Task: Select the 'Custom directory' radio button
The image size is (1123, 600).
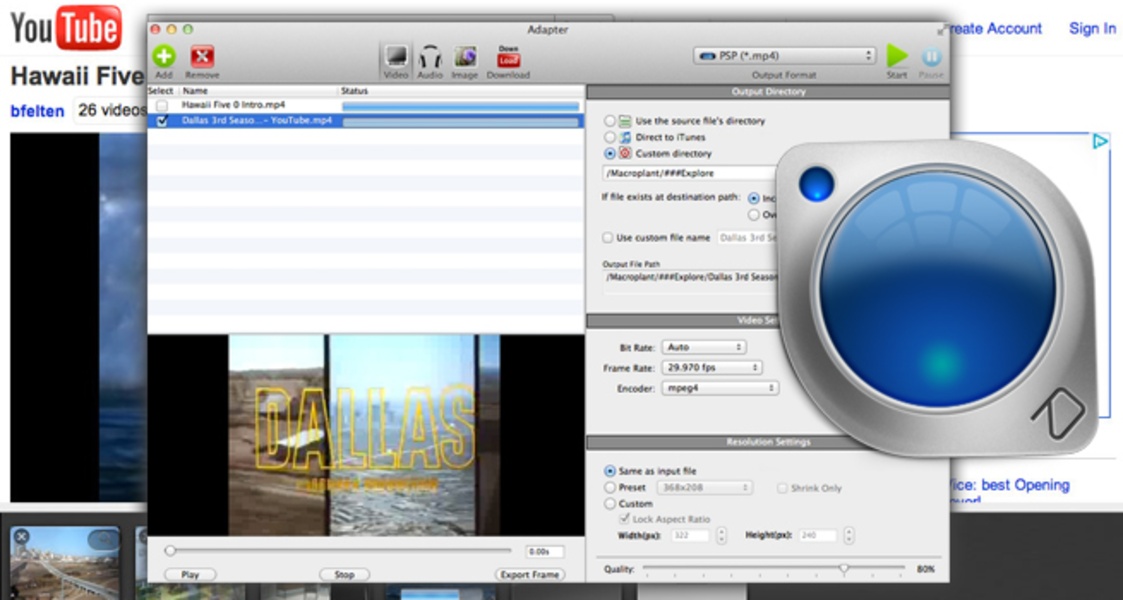Action: (609, 153)
